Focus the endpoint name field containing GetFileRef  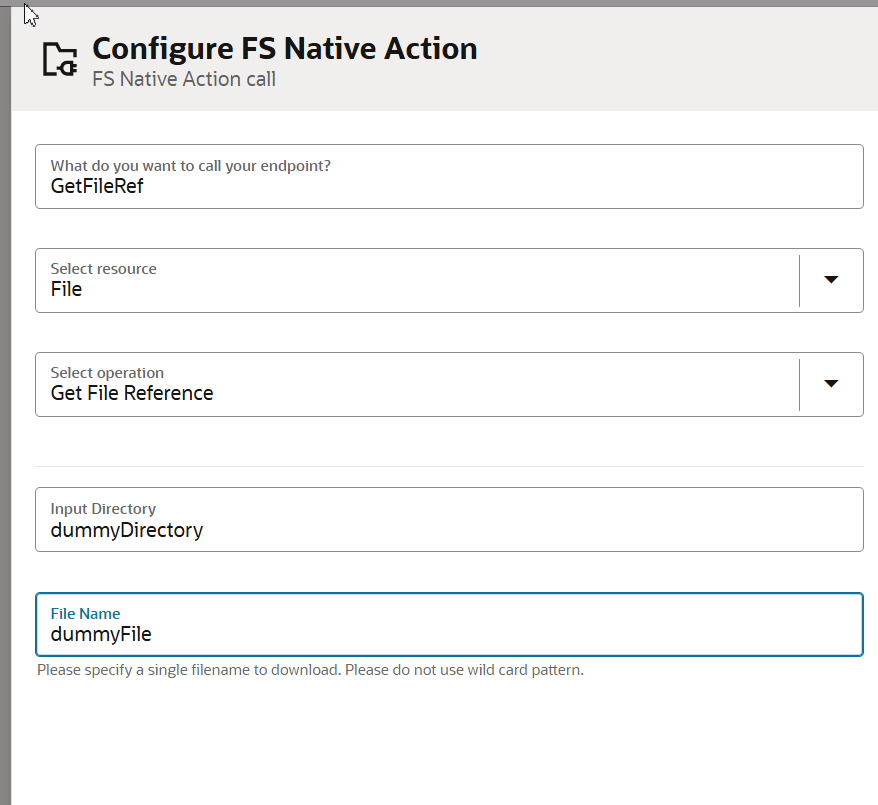click(449, 176)
